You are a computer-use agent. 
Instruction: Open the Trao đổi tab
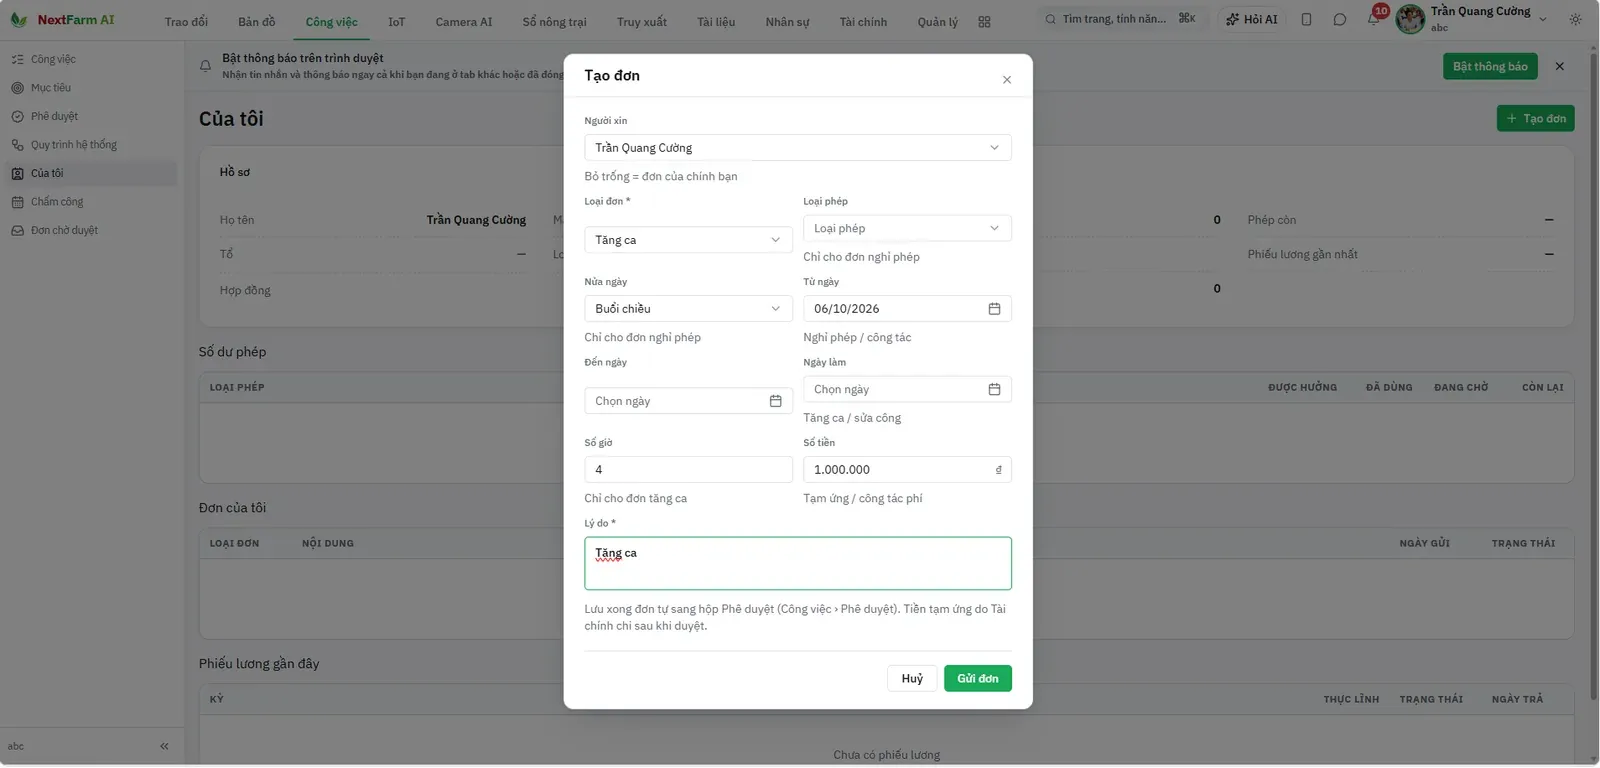click(x=186, y=22)
